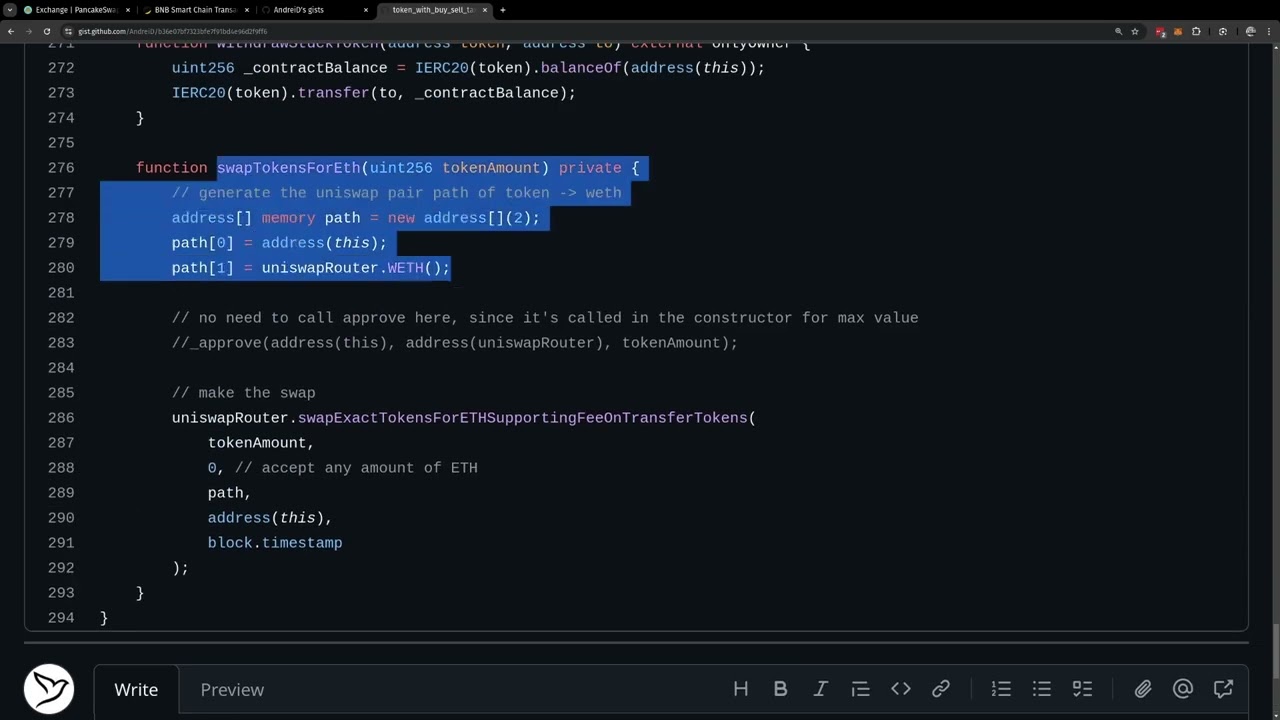This screenshot has height=720, width=1280.
Task: Click line number 276
Action: click(x=61, y=168)
